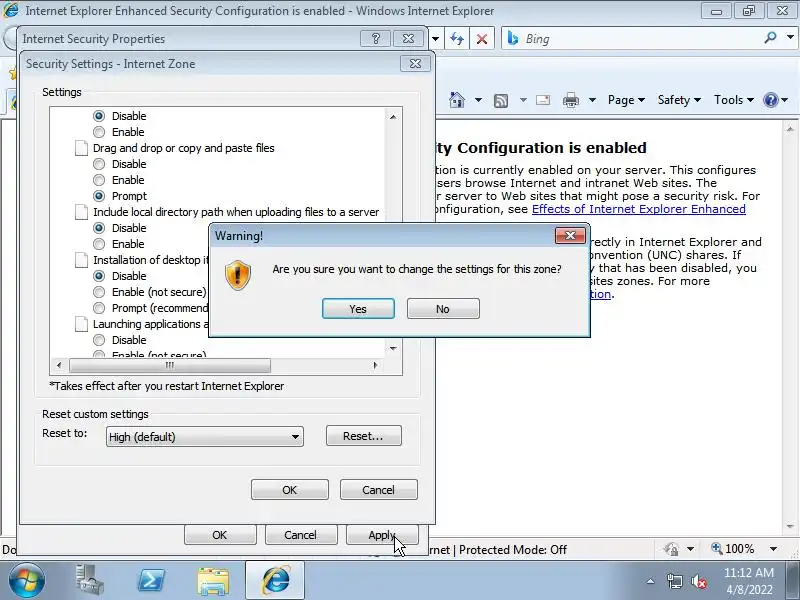Open the zoom level dropdown arrow
The width and height of the screenshot is (800, 600).
click(773, 549)
